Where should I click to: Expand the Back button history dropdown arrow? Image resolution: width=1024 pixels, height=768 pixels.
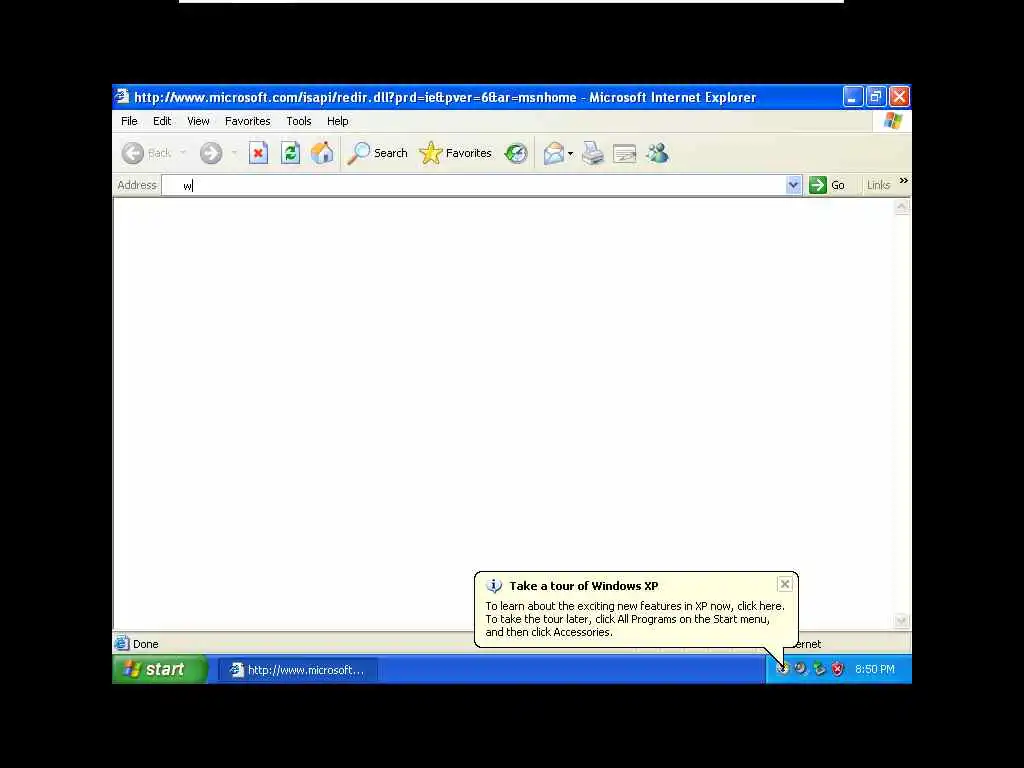click(183, 153)
